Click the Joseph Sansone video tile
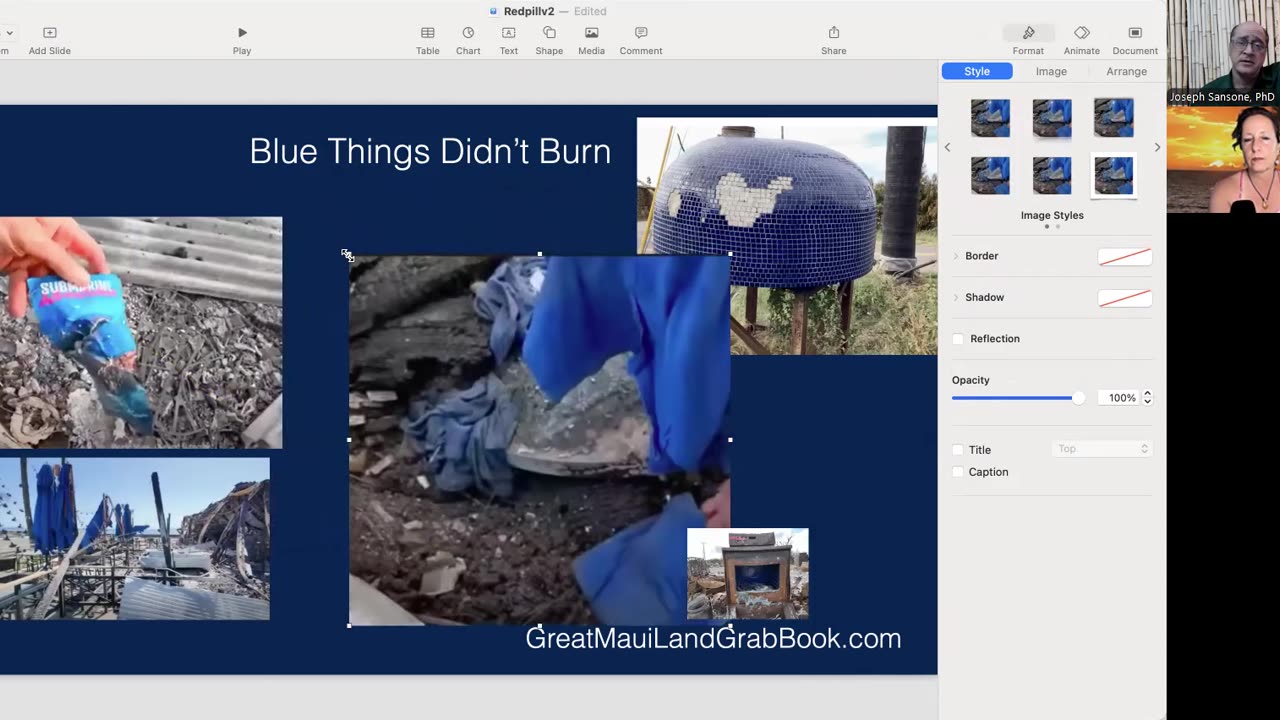Image resolution: width=1280 pixels, height=720 pixels. 1223,52
